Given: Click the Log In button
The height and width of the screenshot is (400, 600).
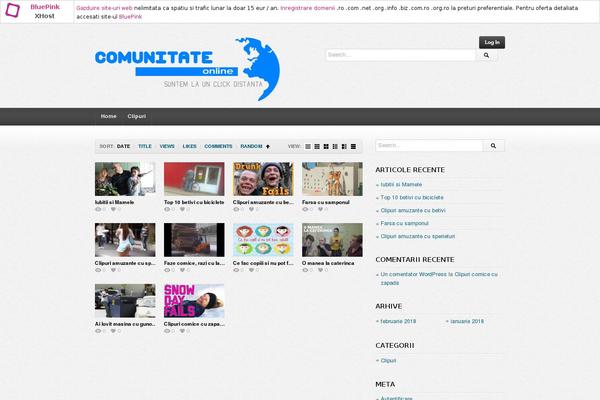Looking at the screenshot, I should (492, 42).
